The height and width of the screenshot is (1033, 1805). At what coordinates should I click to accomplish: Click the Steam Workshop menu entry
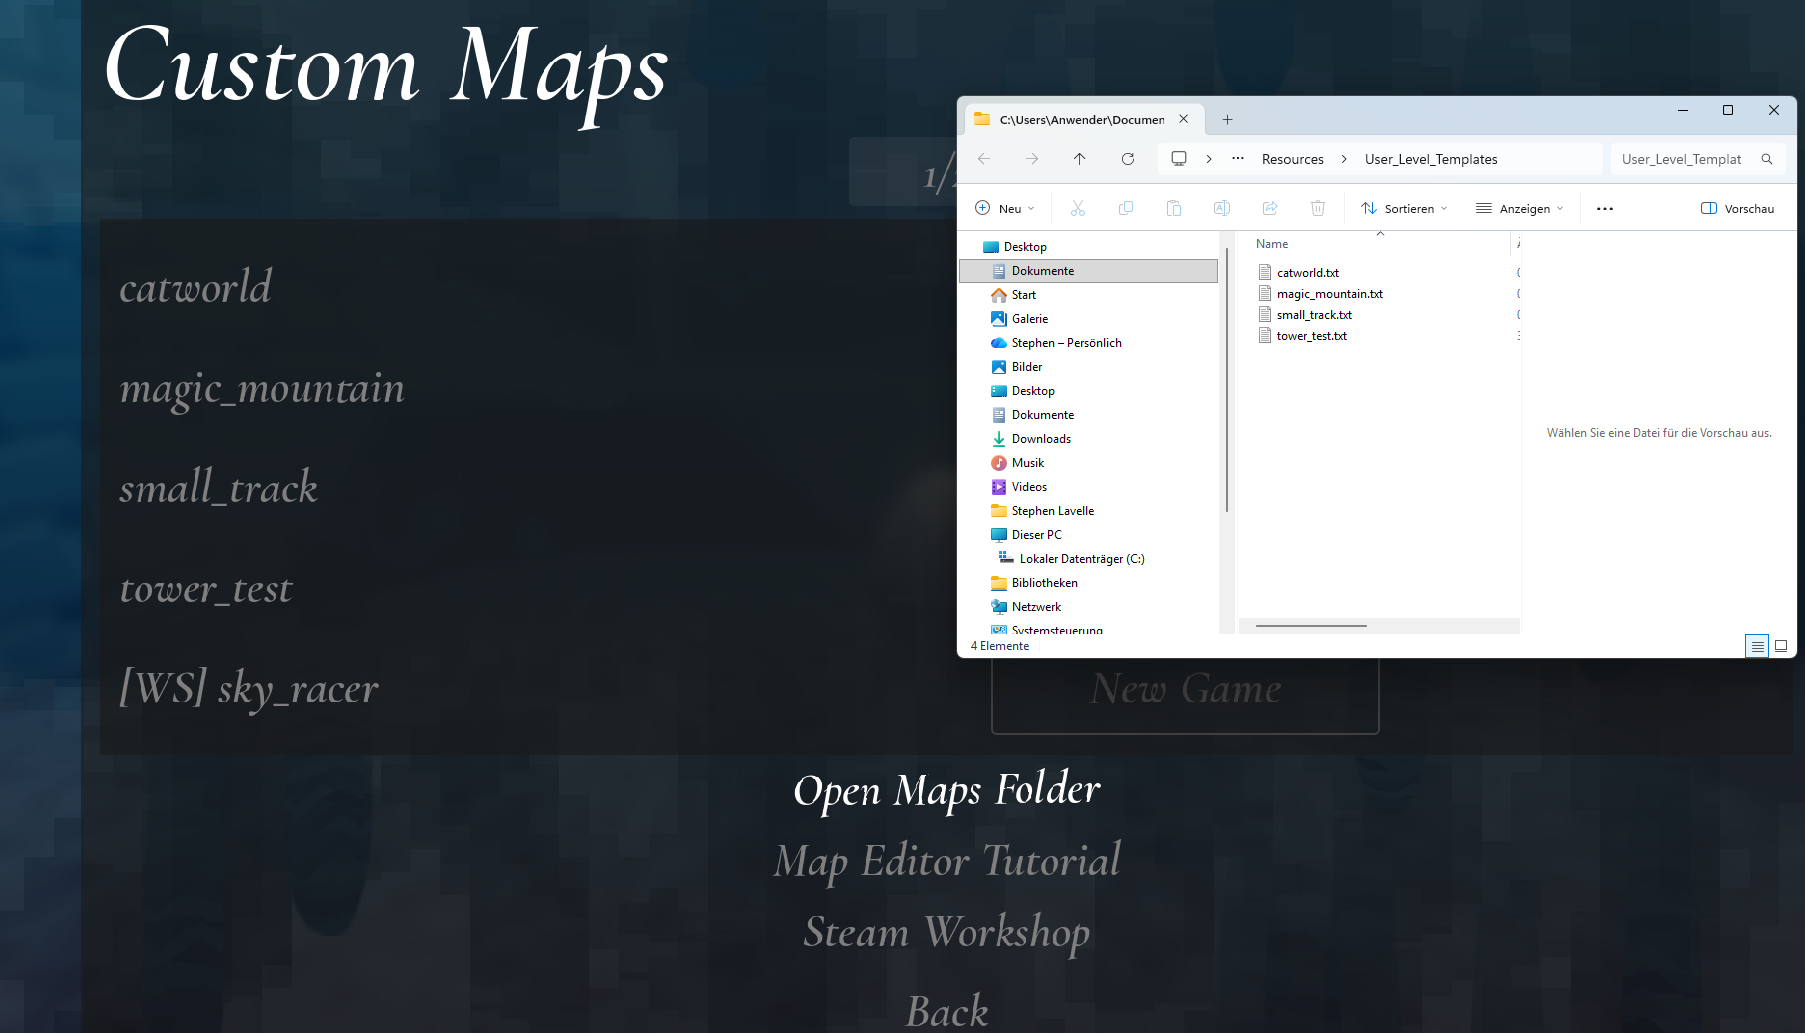(946, 932)
